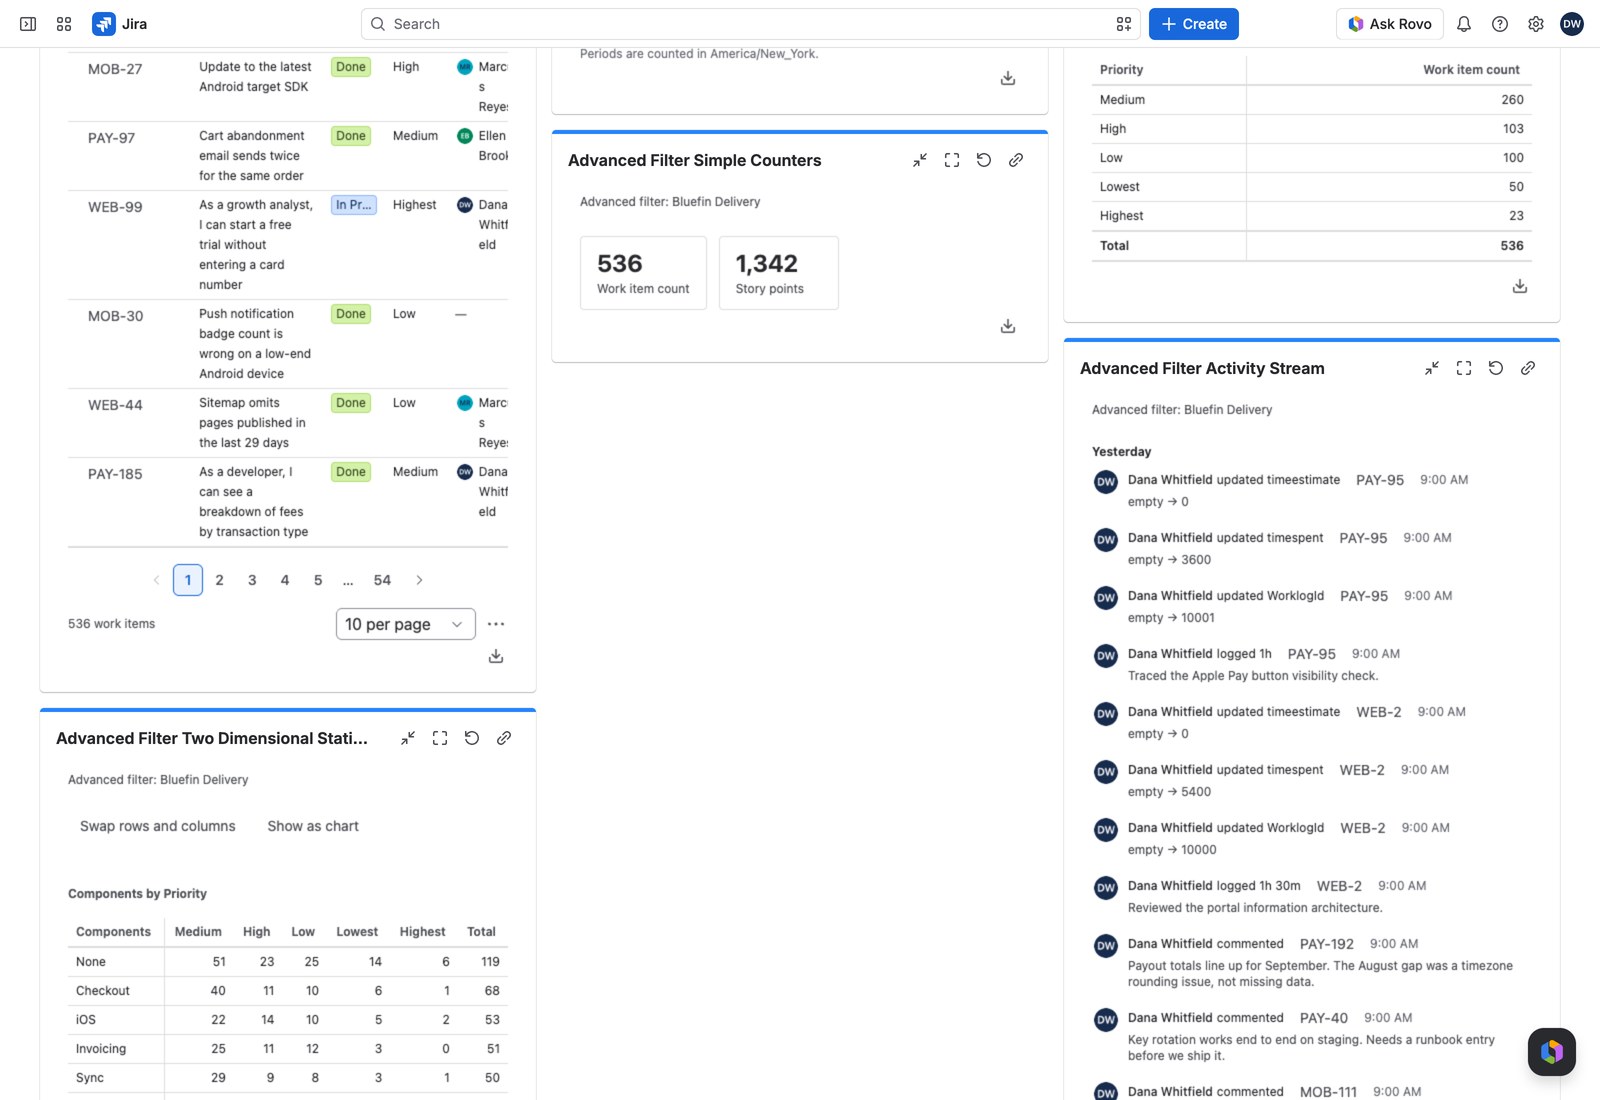
Task: Click the Create button
Action: pyautogui.click(x=1194, y=24)
